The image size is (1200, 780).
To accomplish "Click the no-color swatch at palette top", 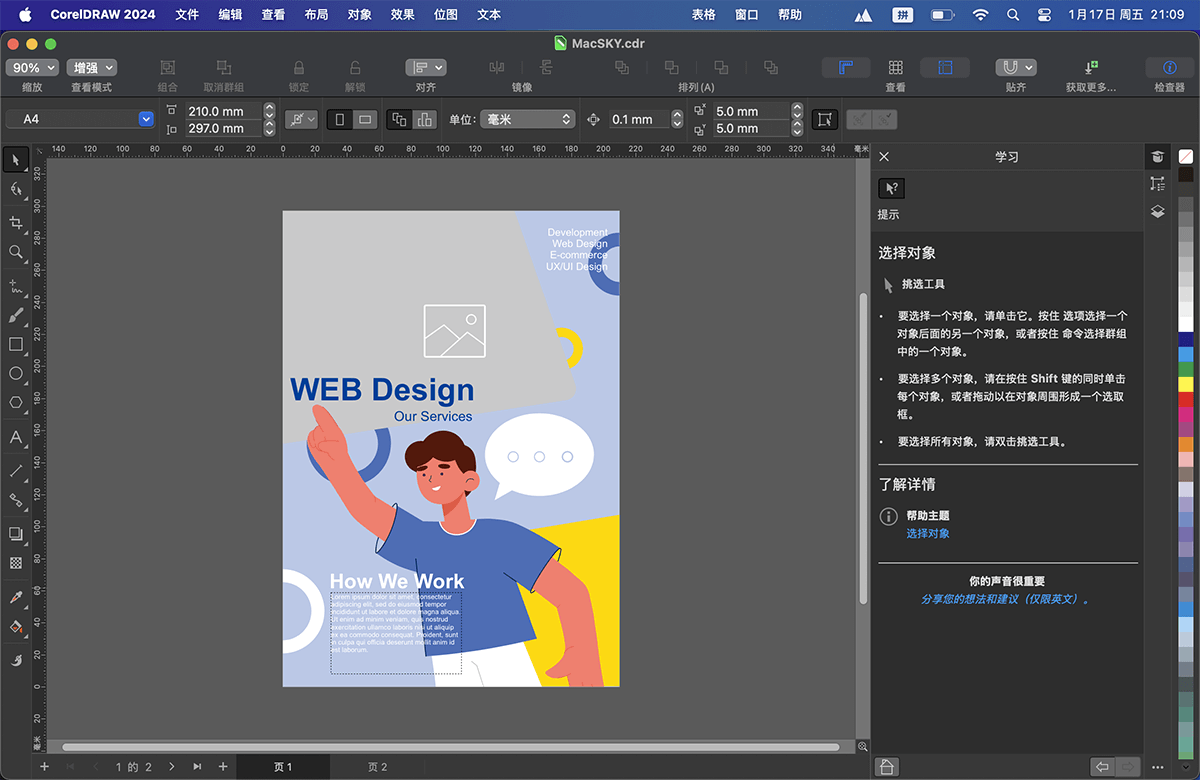I will coord(1186,157).
